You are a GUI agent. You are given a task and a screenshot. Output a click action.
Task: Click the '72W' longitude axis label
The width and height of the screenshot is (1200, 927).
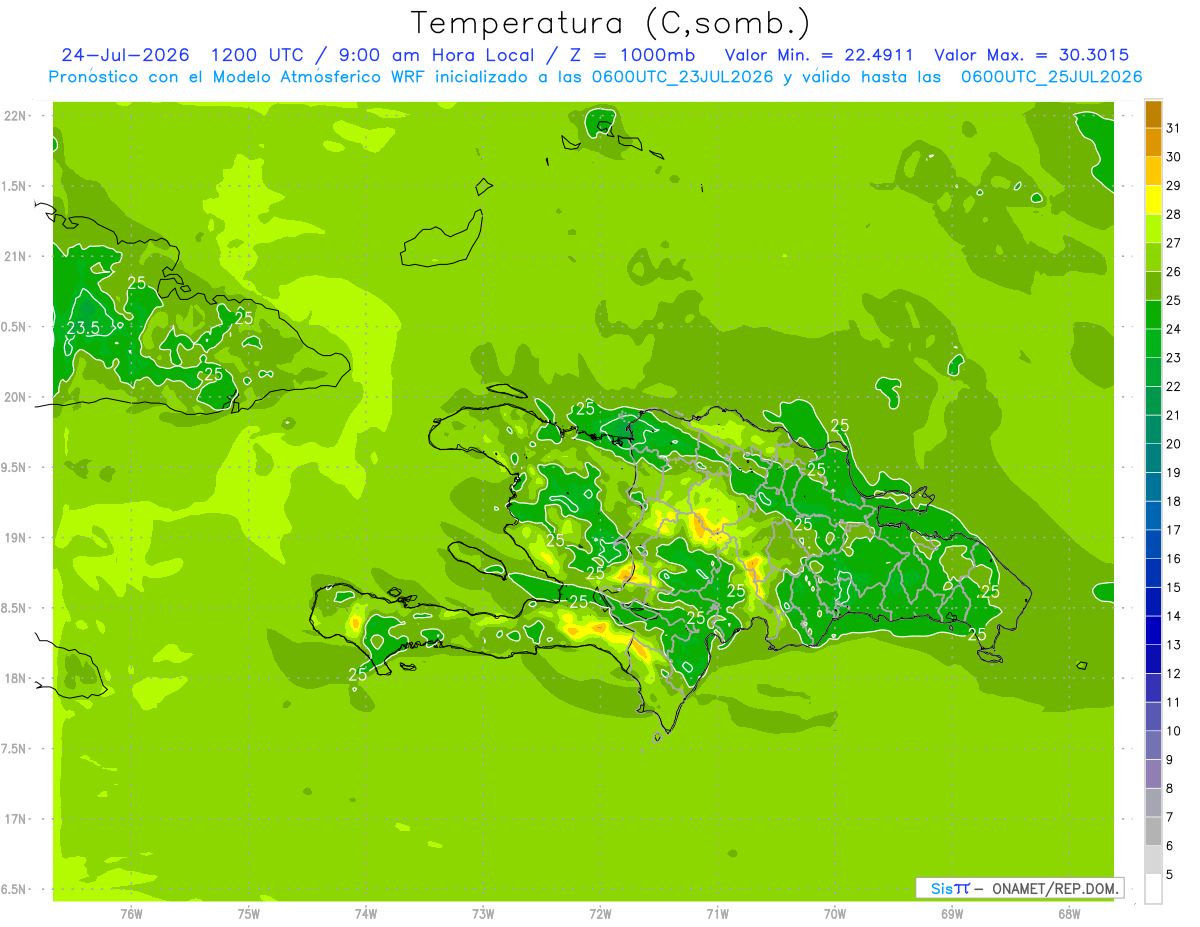[x=600, y=913]
